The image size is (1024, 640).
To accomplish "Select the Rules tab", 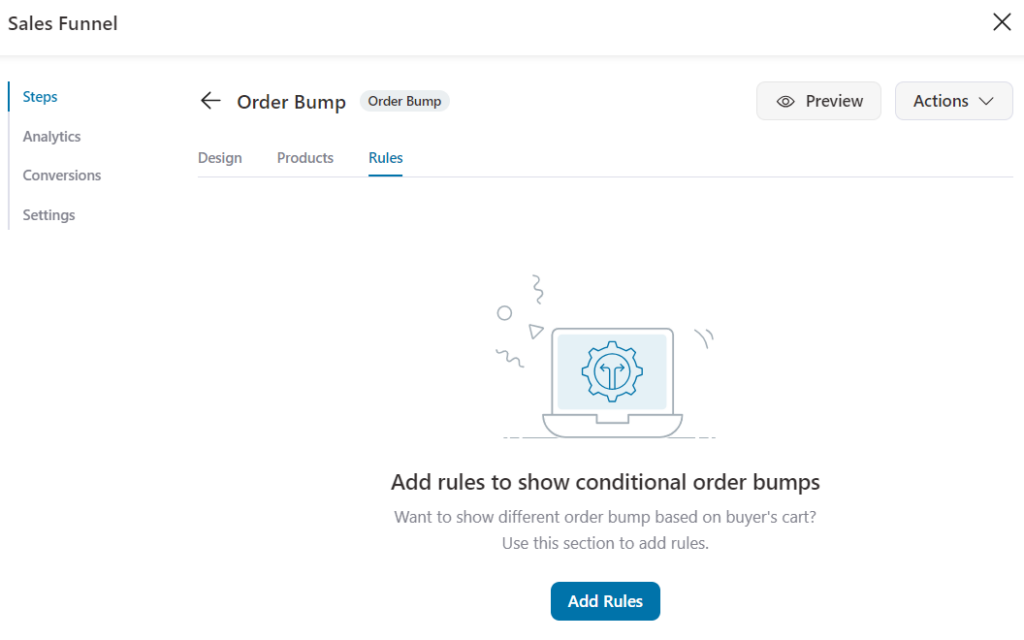I will pos(385,158).
